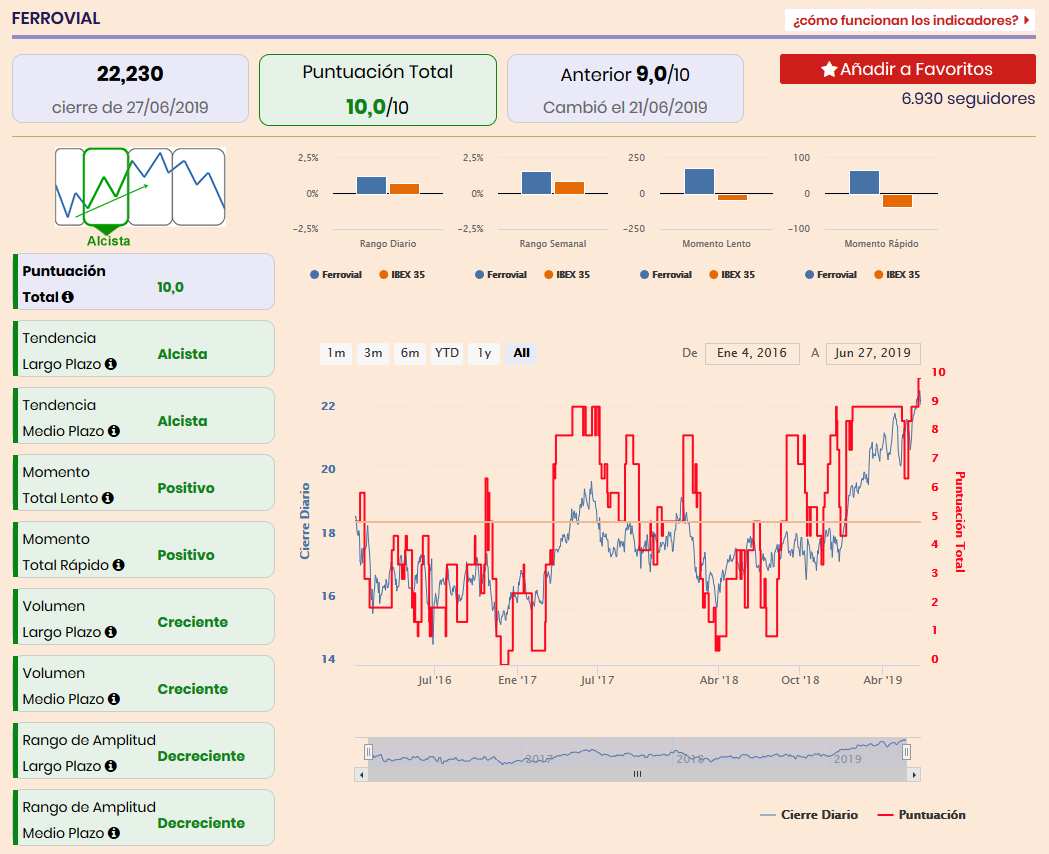Click the 22,230 closing price card
1049x854 pixels.
click(x=130, y=89)
